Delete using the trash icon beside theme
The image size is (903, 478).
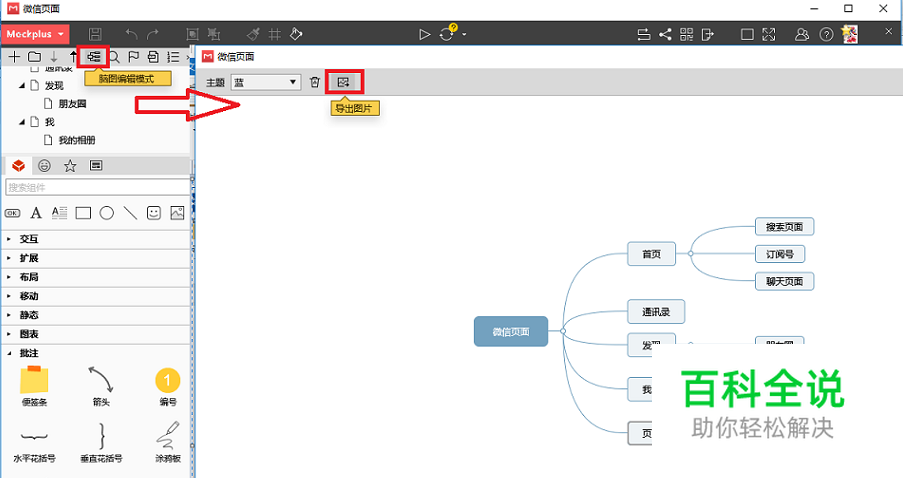(x=315, y=82)
